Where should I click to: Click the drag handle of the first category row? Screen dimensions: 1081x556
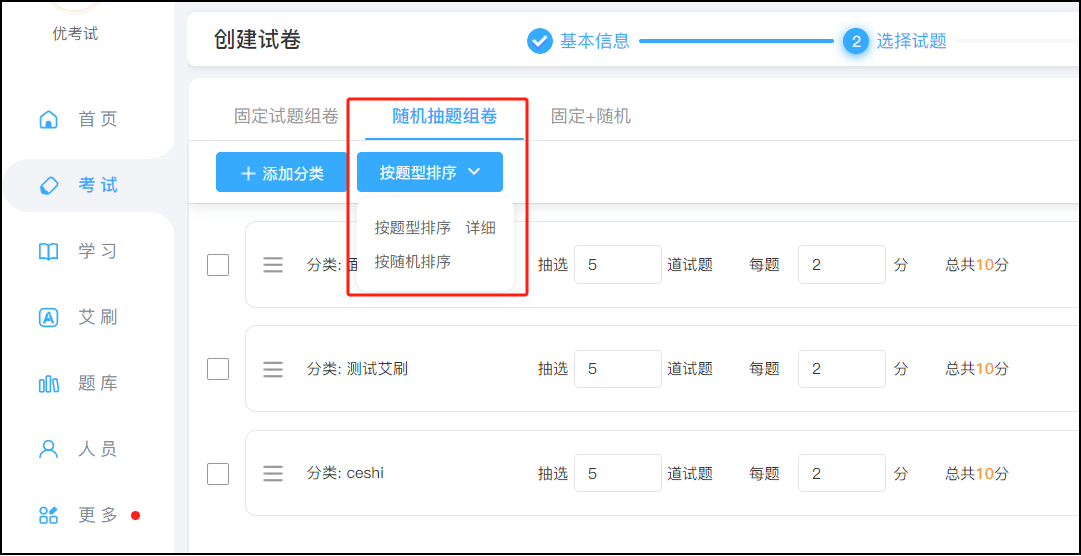274,265
